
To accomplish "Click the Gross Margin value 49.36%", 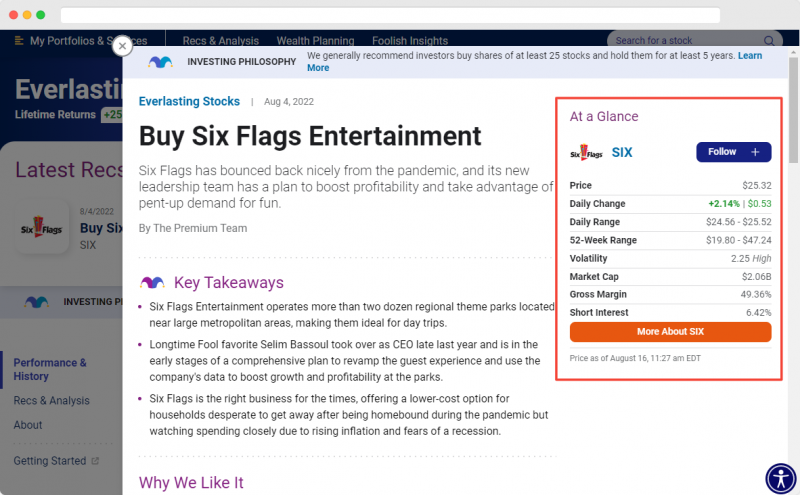I will coord(756,294).
